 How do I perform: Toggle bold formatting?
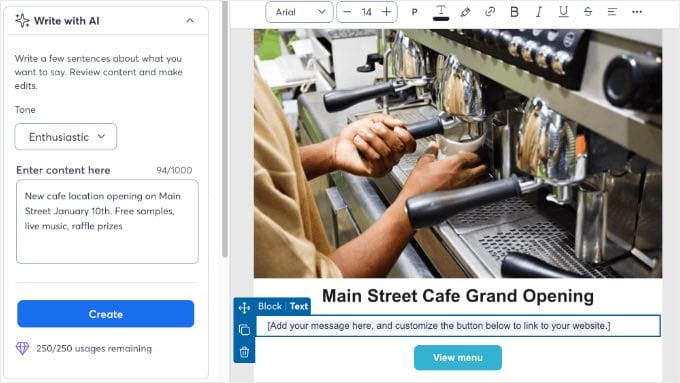click(x=514, y=12)
